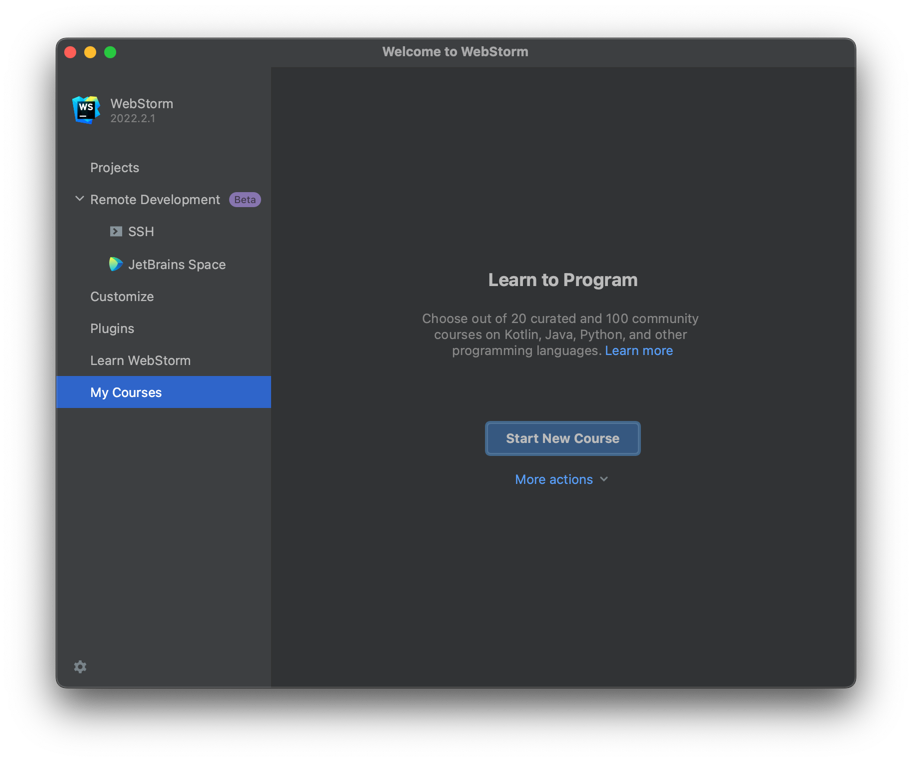
Task: Open the More actions dropdown
Action: [554, 480]
